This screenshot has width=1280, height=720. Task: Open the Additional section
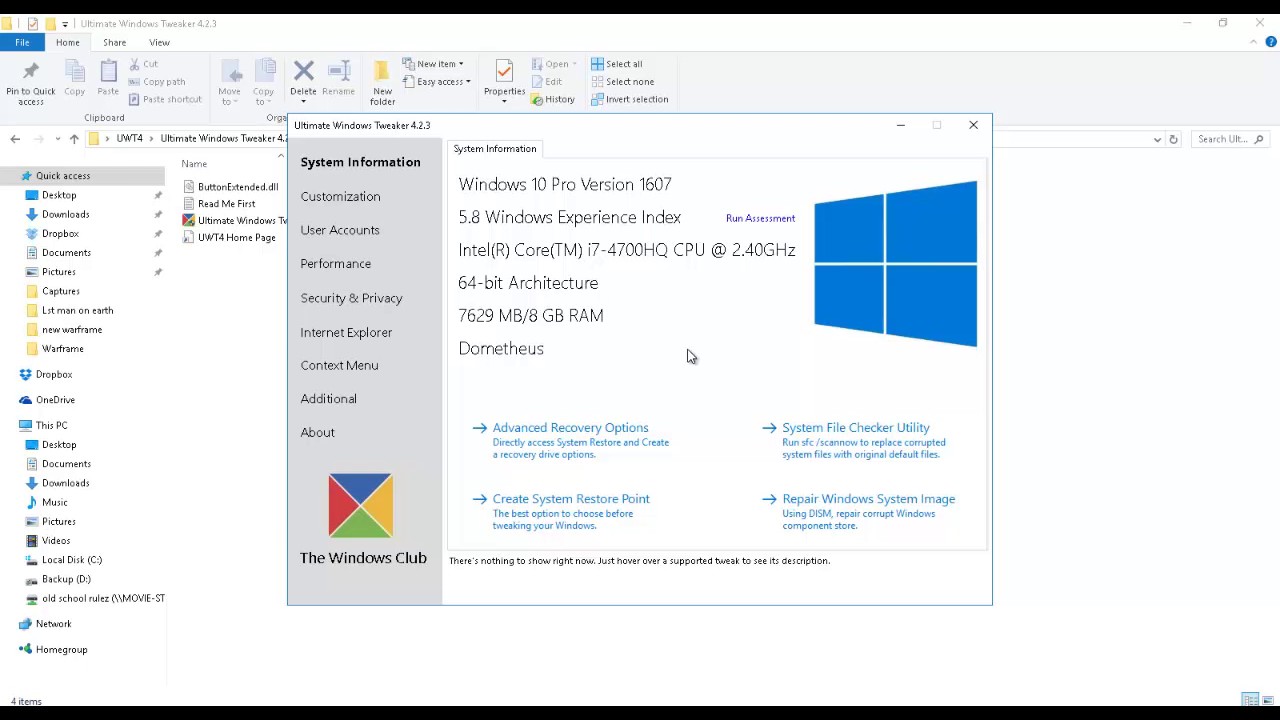(x=329, y=398)
